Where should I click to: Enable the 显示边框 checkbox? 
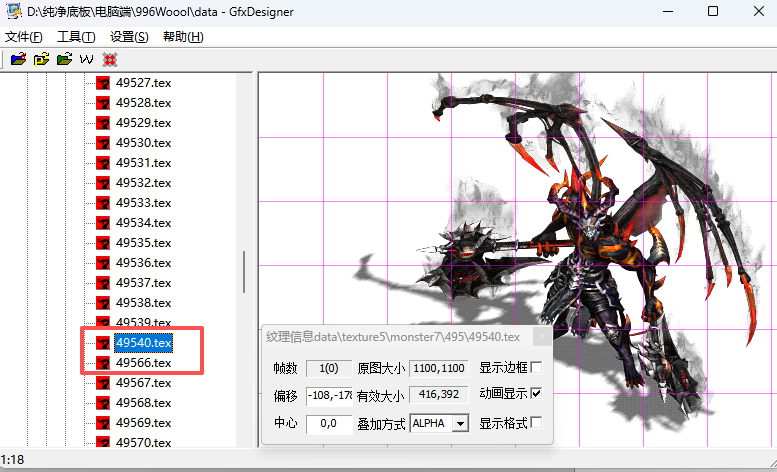[x=536, y=367]
